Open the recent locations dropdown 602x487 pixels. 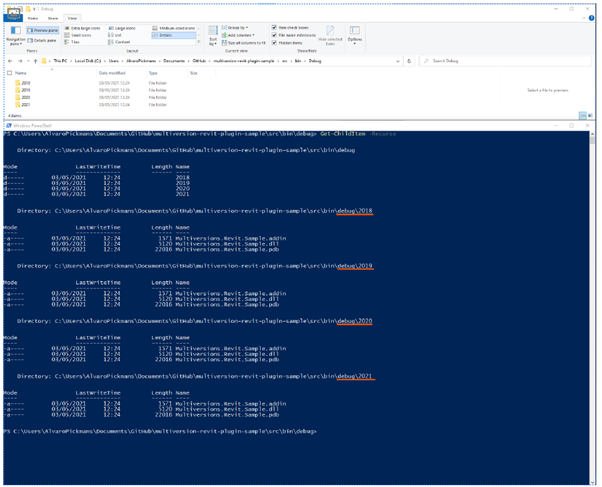click(28, 61)
